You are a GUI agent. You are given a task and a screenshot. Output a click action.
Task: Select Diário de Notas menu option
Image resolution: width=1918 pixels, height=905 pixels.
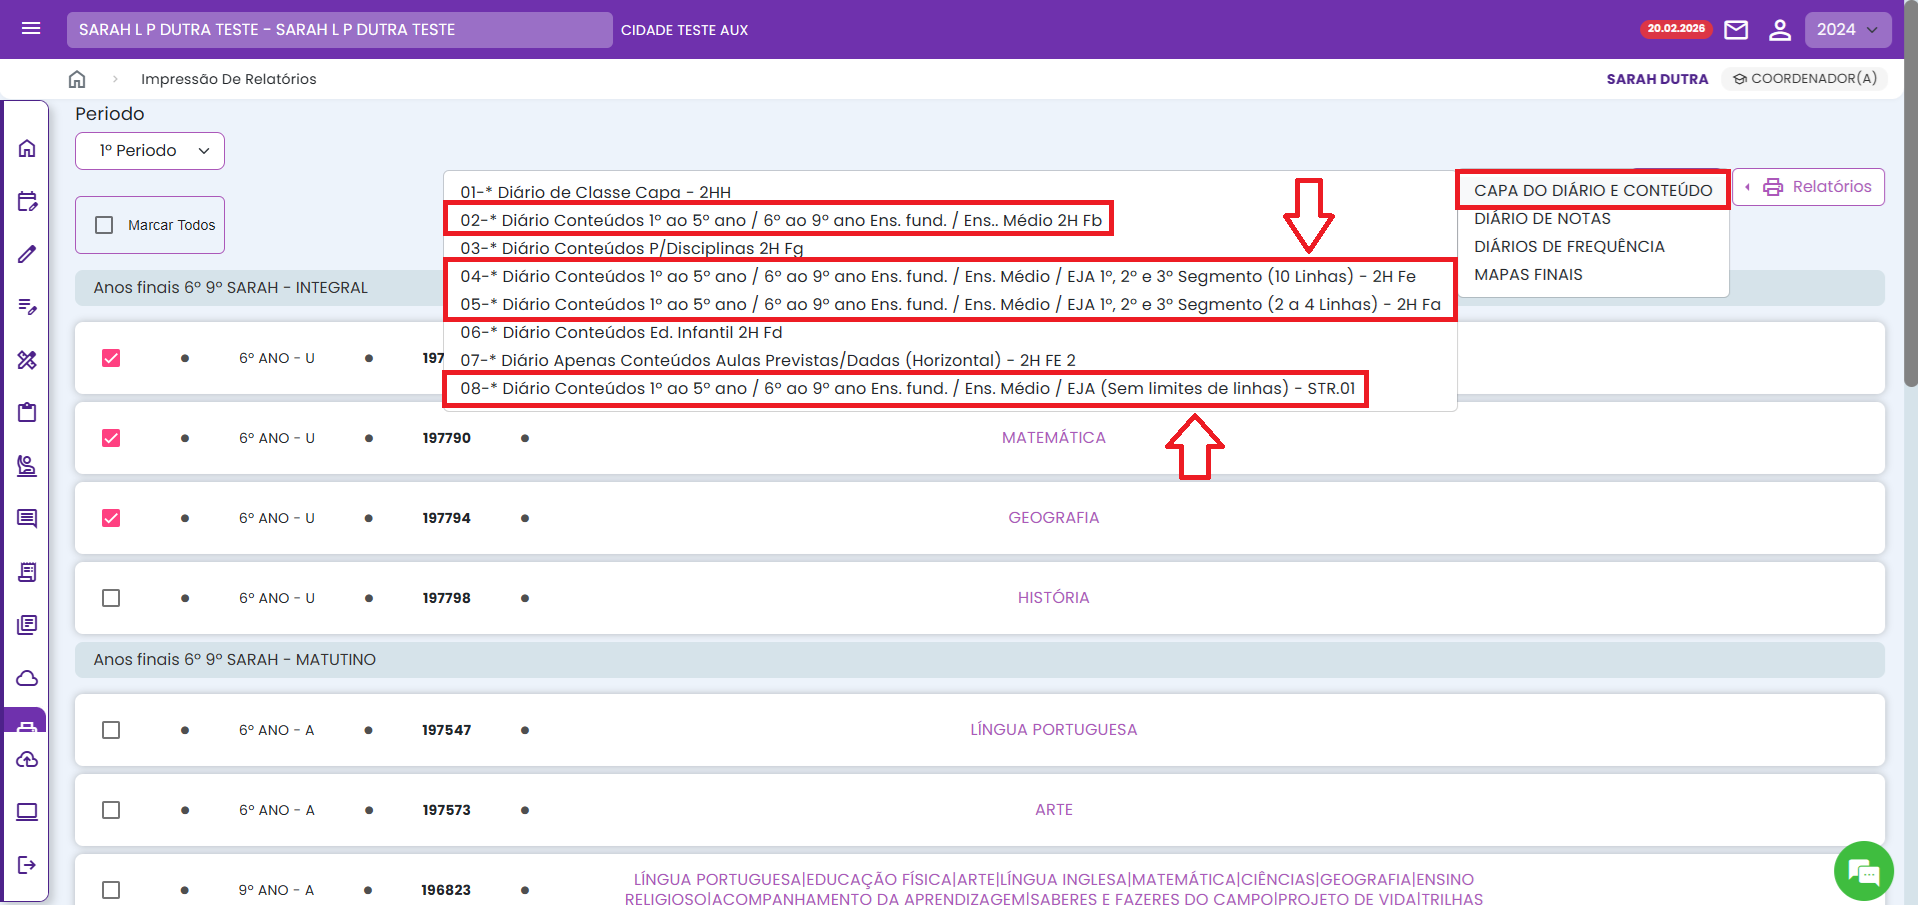1542,219
